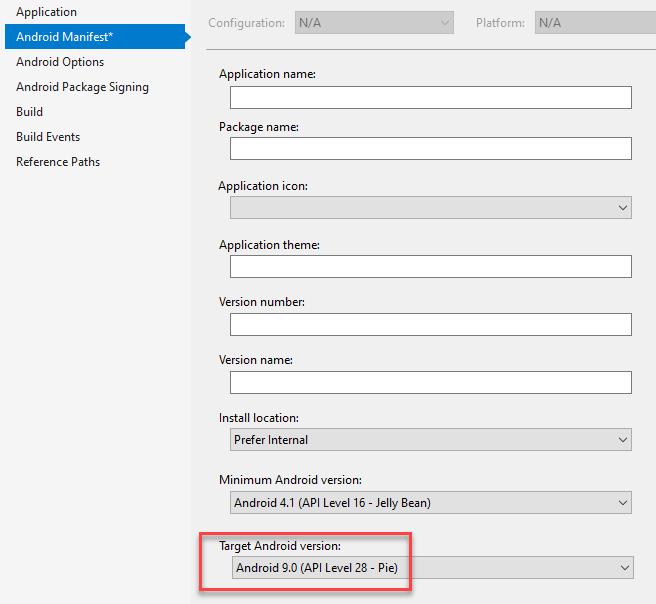Expand the Application icon dropdown

point(430,207)
